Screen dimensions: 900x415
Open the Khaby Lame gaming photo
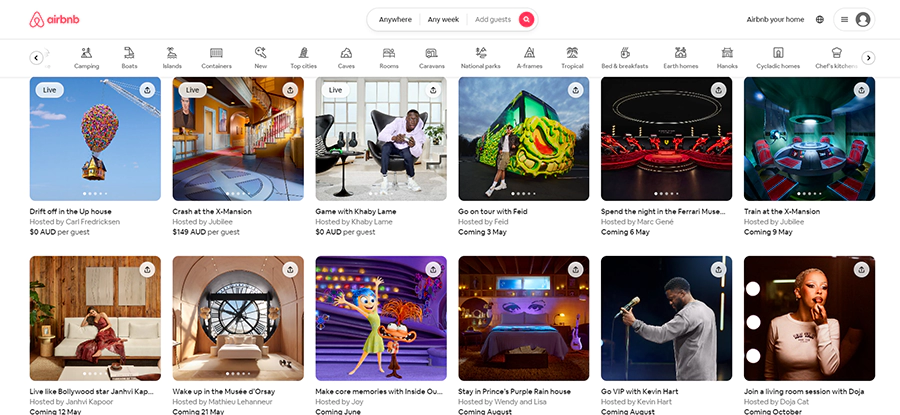tap(381, 139)
